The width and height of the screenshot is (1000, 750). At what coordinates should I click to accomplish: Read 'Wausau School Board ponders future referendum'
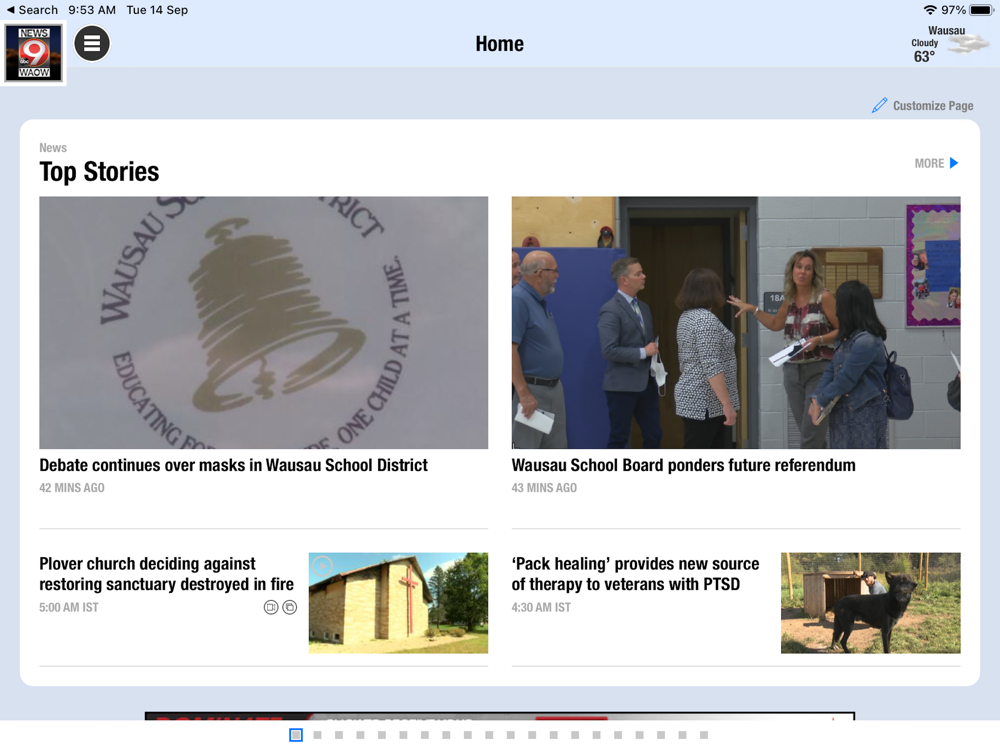[684, 465]
